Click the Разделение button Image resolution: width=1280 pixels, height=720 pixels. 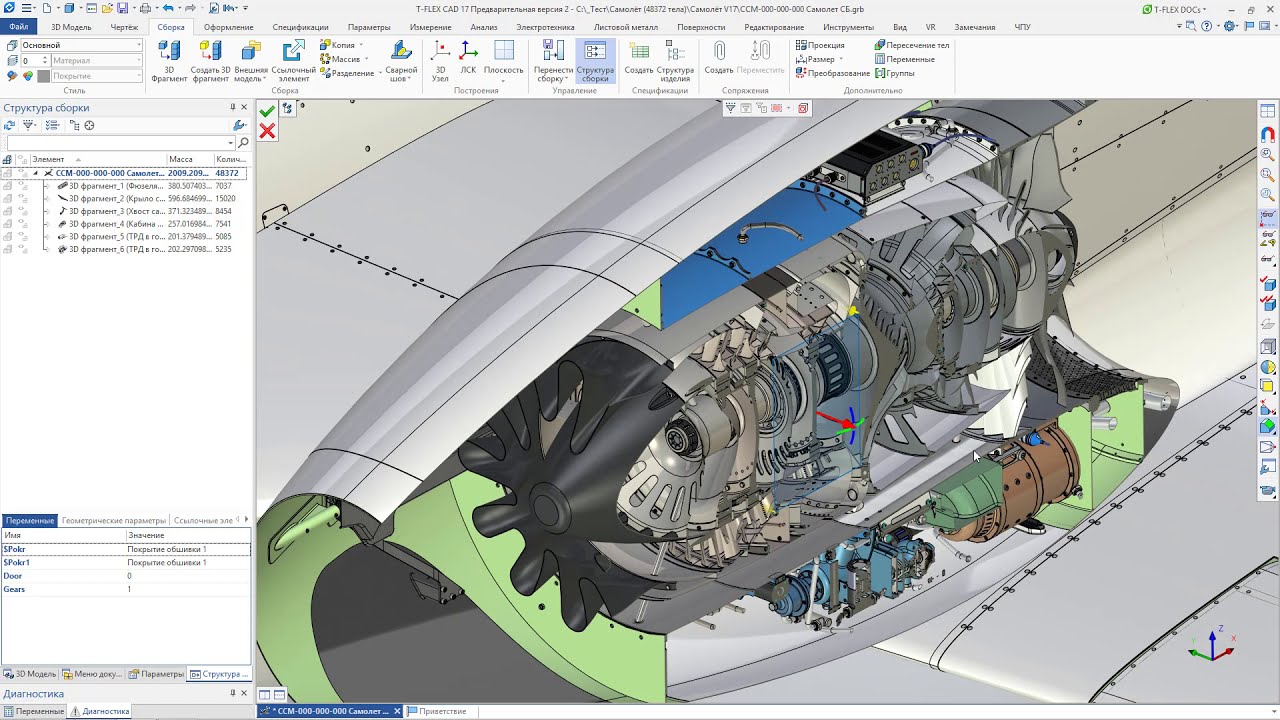pyautogui.click(x=347, y=73)
